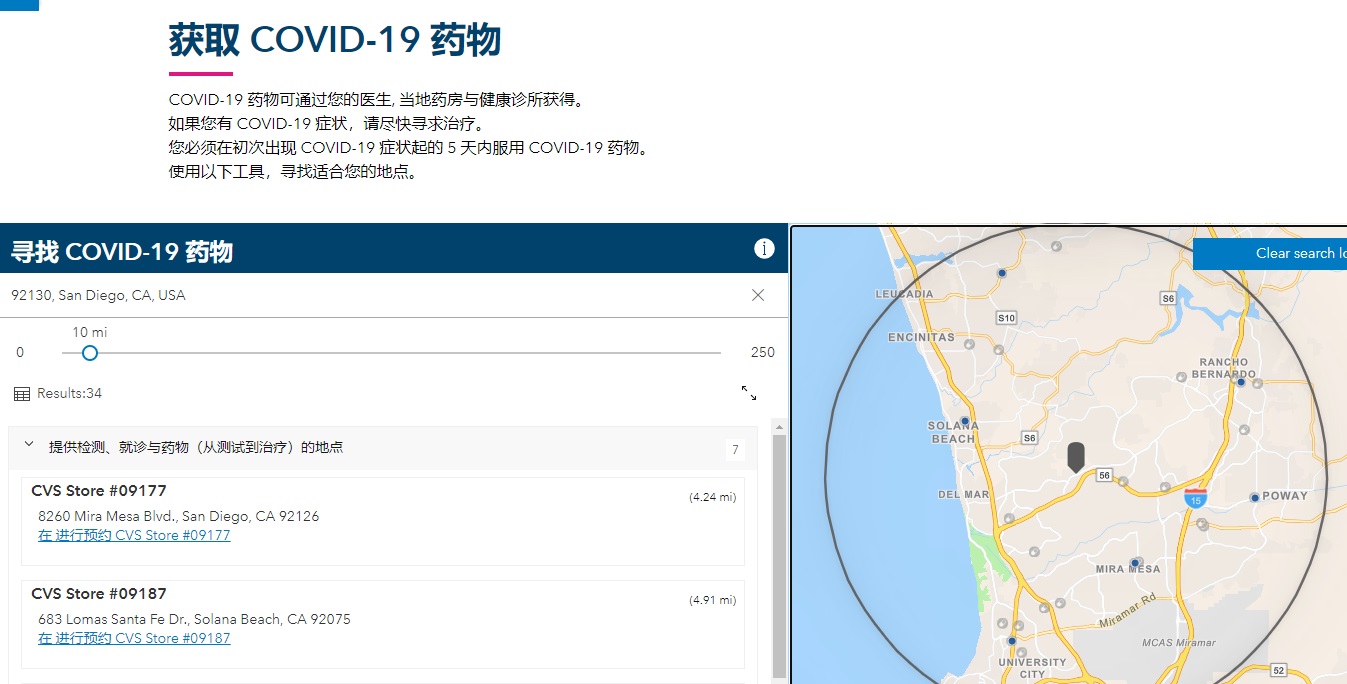Click the 10 mi radius slider handle
The width and height of the screenshot is (1347, 684).
pyautogui.click(x=89, y=353)
